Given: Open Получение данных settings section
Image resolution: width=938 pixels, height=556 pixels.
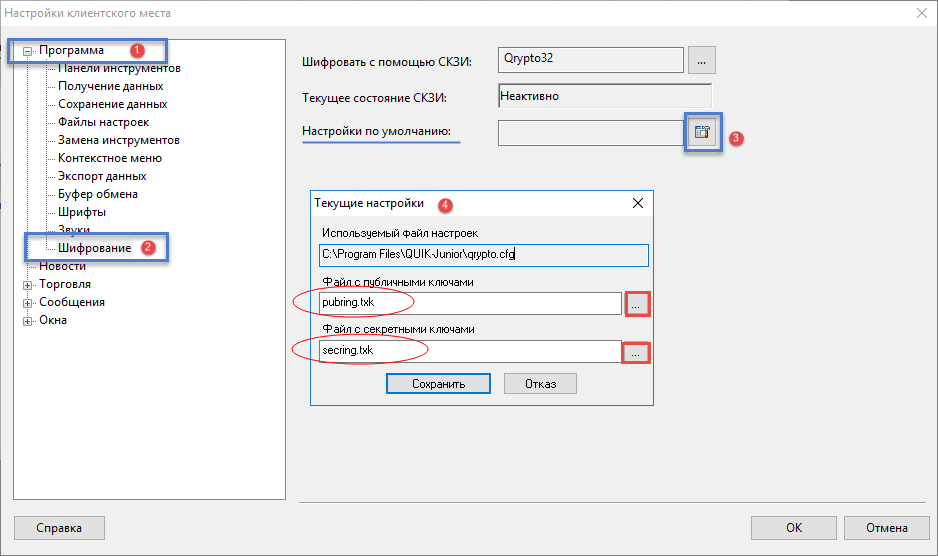Looking at the screenshot, I should pos(111,86).
